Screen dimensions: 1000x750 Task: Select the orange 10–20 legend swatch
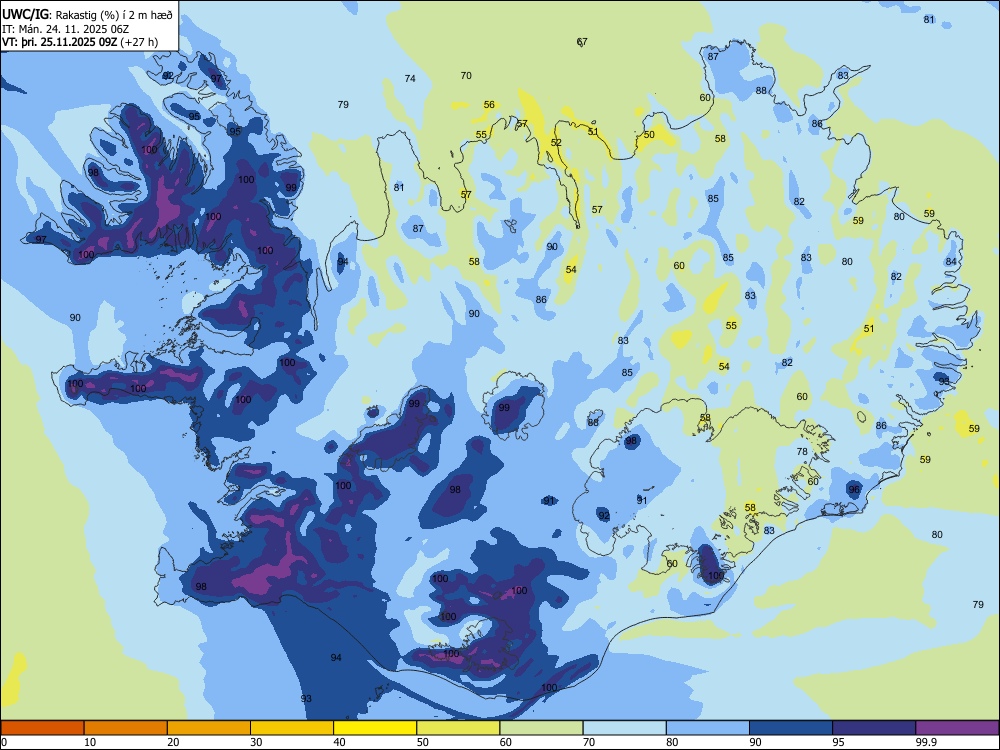pos(126,728)
